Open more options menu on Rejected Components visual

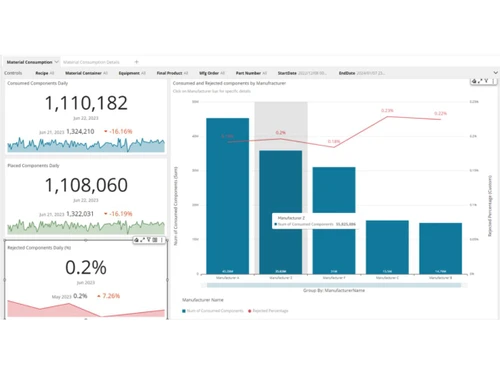pyautogui.click(x=162, y=240)
